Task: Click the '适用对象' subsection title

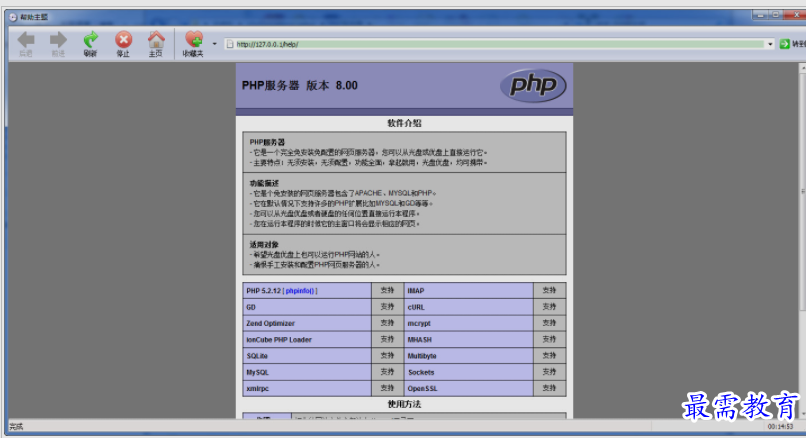Action: (x=264, y=245)
